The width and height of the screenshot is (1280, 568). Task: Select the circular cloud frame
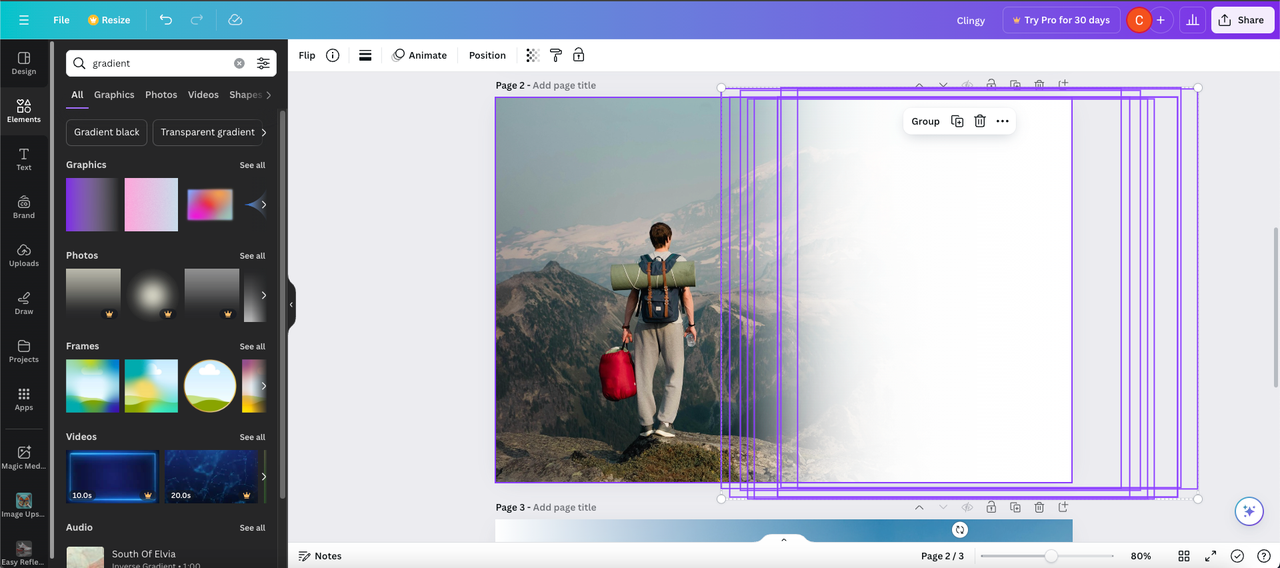210,386
